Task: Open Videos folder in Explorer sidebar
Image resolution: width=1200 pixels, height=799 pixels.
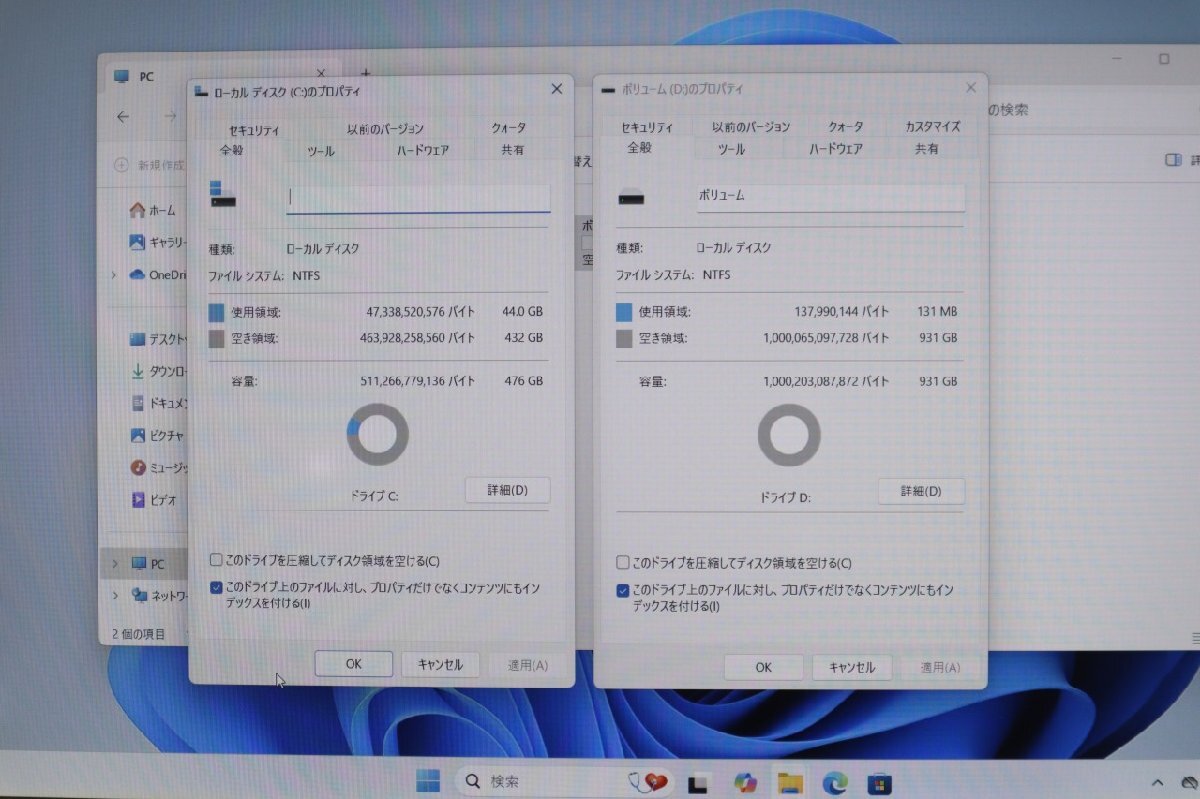Action: point(155,499)
